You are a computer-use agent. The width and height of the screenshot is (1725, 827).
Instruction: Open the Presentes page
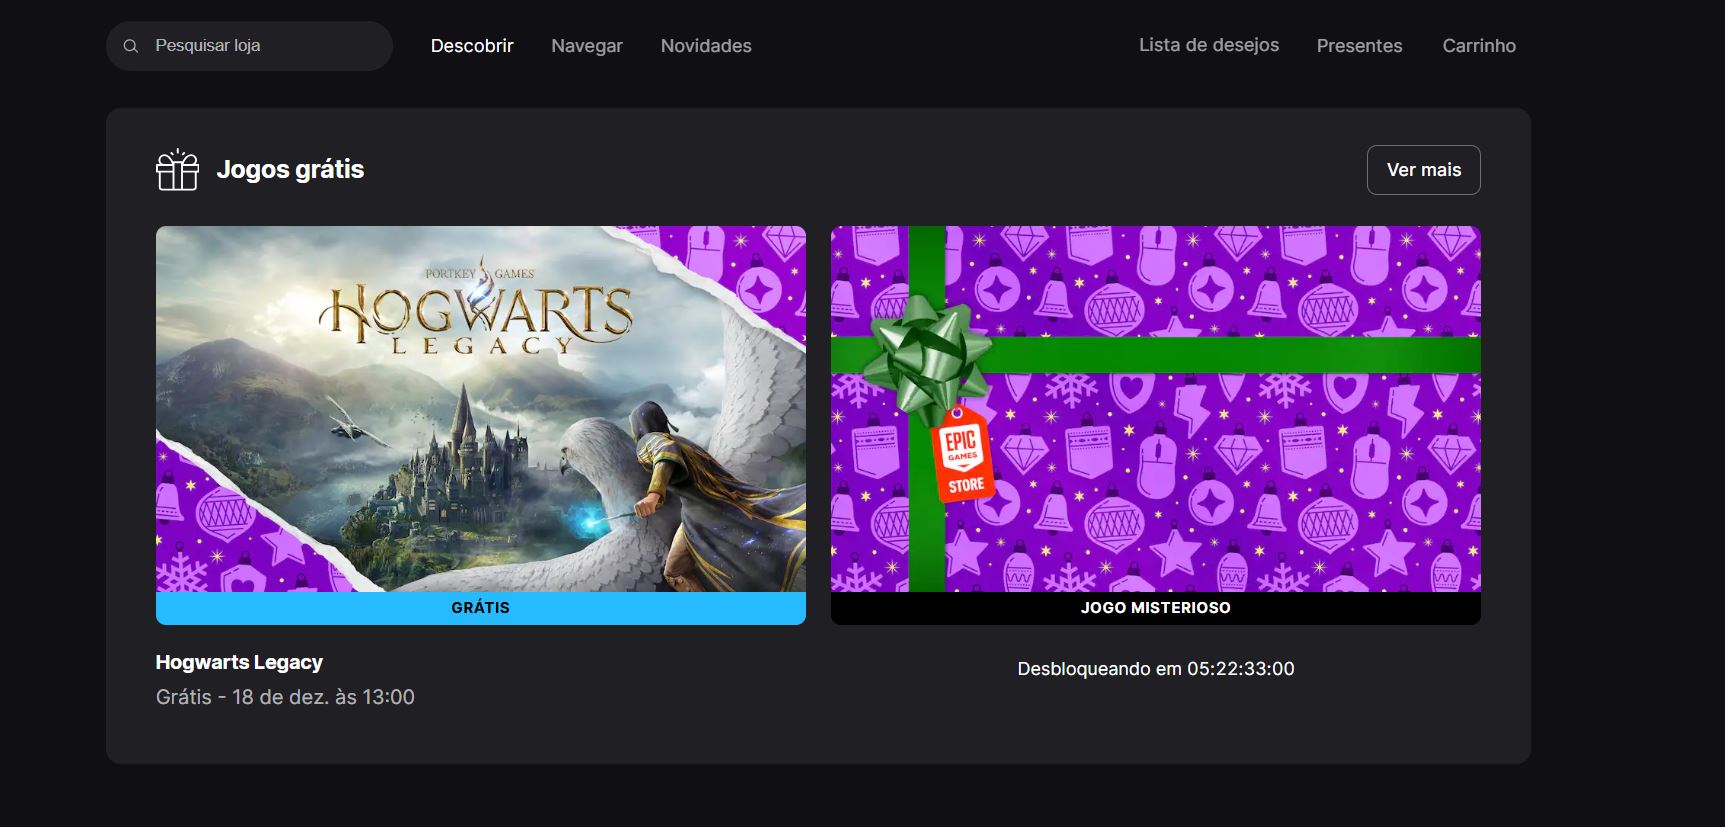pyautogui.click(x=1359, y=46)
